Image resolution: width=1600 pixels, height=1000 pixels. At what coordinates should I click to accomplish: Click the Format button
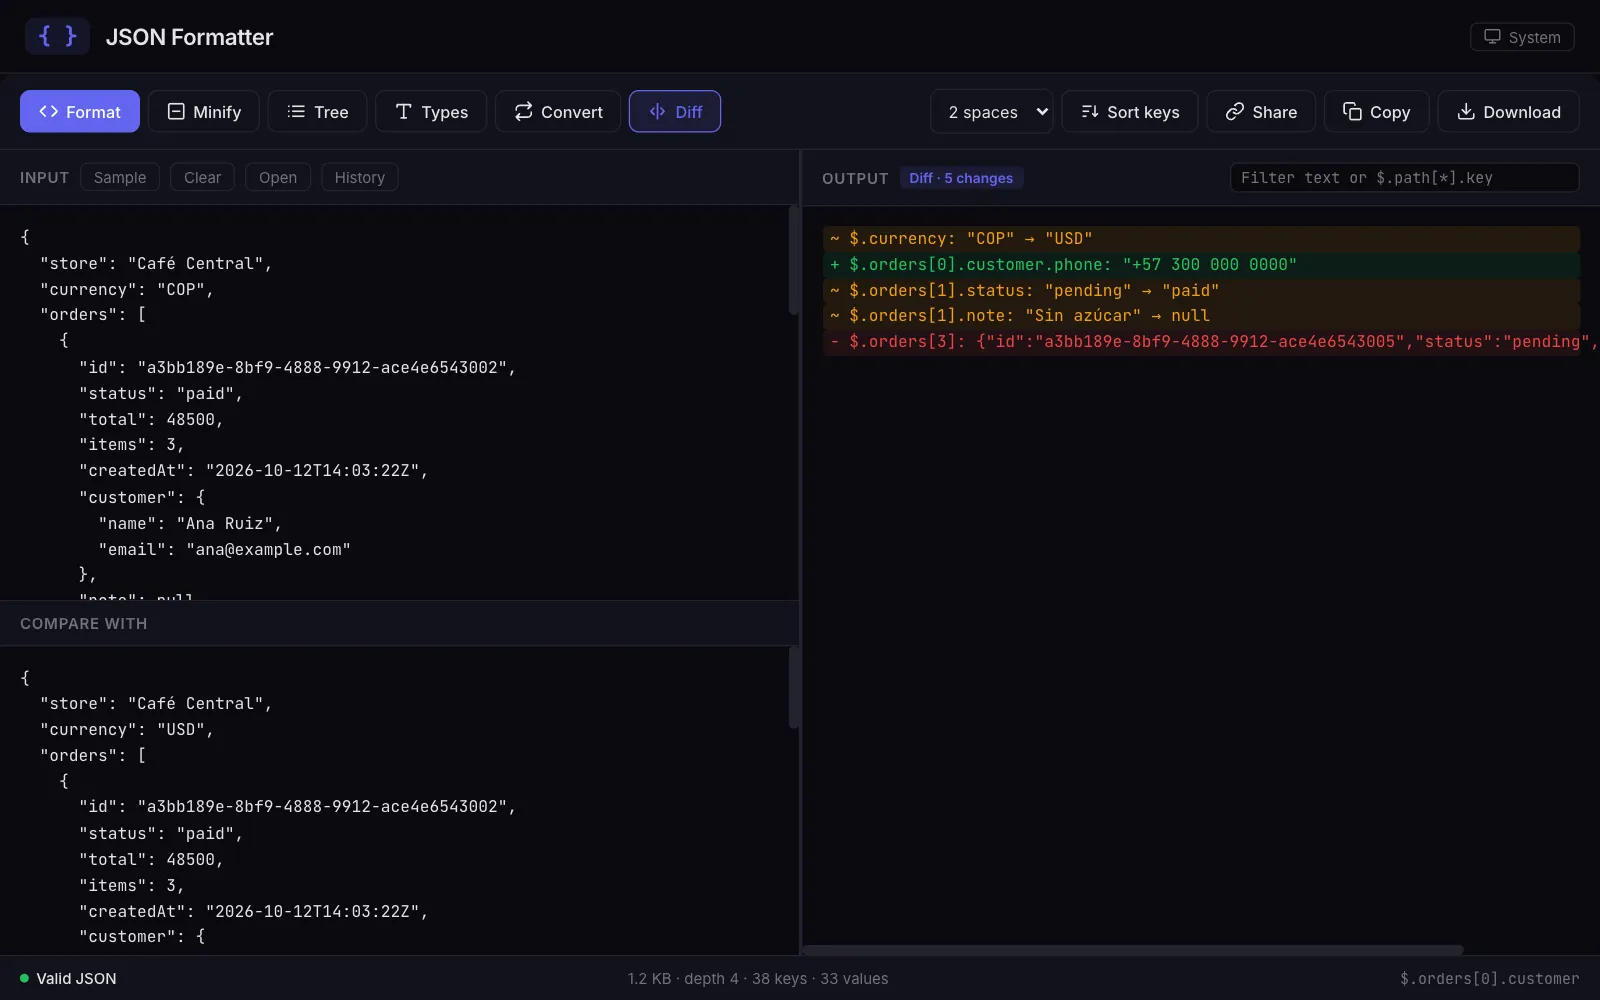80,112
